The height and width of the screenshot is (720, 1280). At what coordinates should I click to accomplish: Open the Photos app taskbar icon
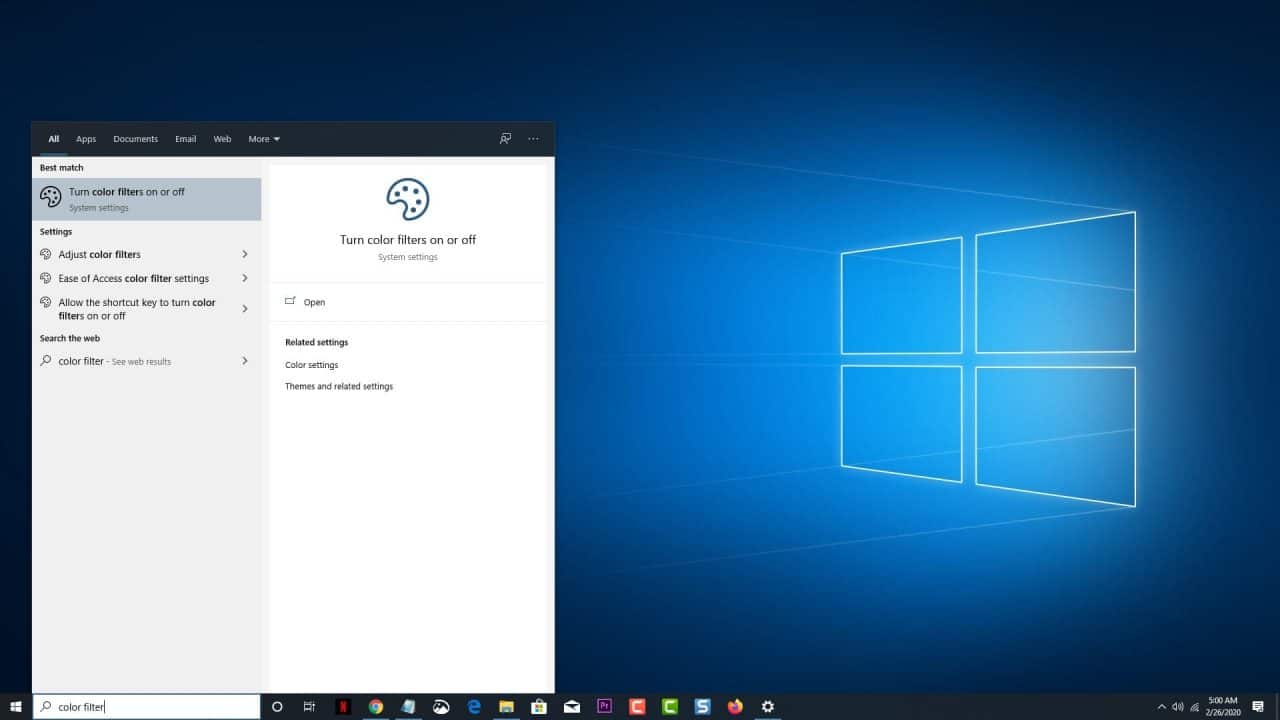pos(441,707)
